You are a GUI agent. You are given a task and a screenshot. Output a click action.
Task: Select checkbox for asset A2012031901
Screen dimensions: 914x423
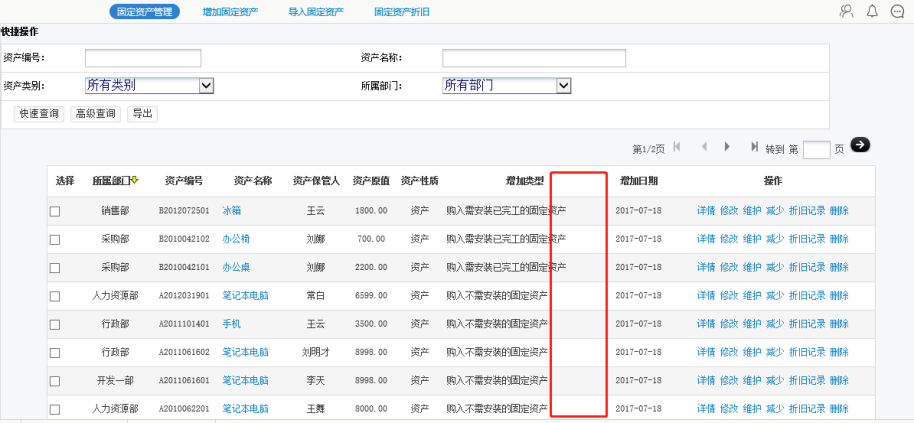pos(55,296)
